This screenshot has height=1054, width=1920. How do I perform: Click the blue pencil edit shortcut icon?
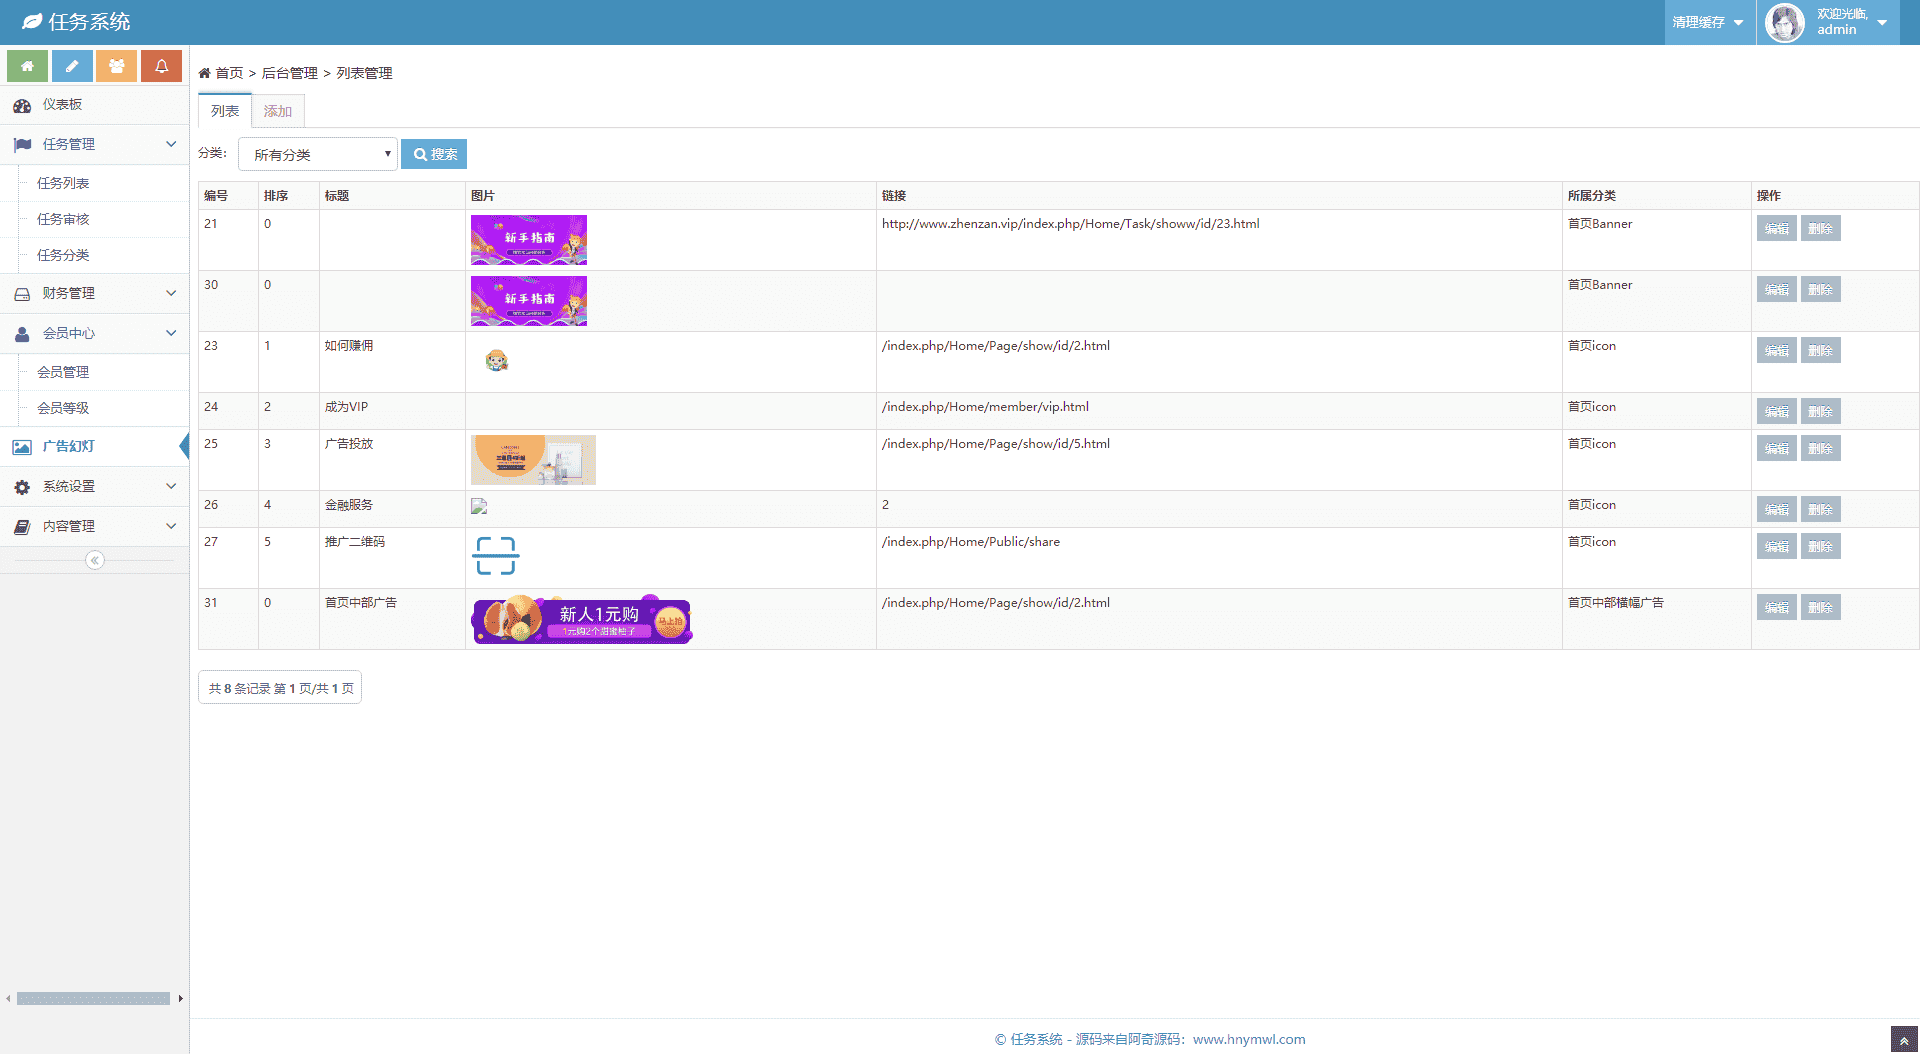72,66
